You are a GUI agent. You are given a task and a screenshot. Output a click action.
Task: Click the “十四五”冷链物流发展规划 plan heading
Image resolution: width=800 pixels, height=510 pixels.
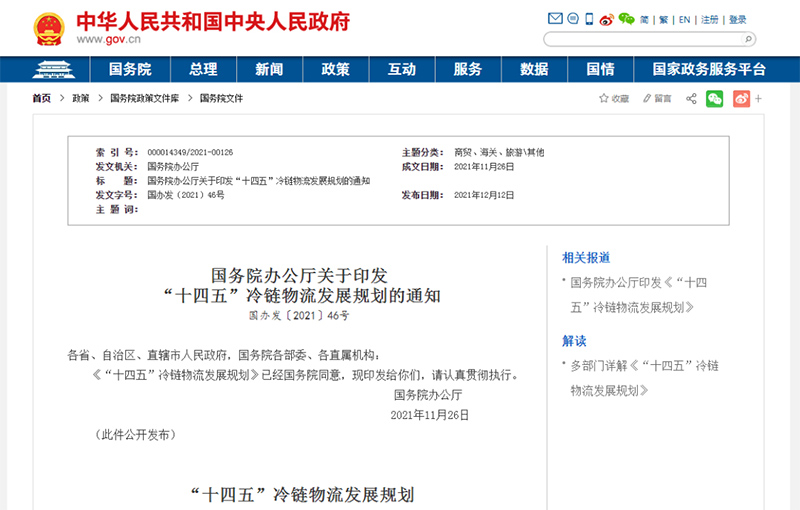[302, 495]
